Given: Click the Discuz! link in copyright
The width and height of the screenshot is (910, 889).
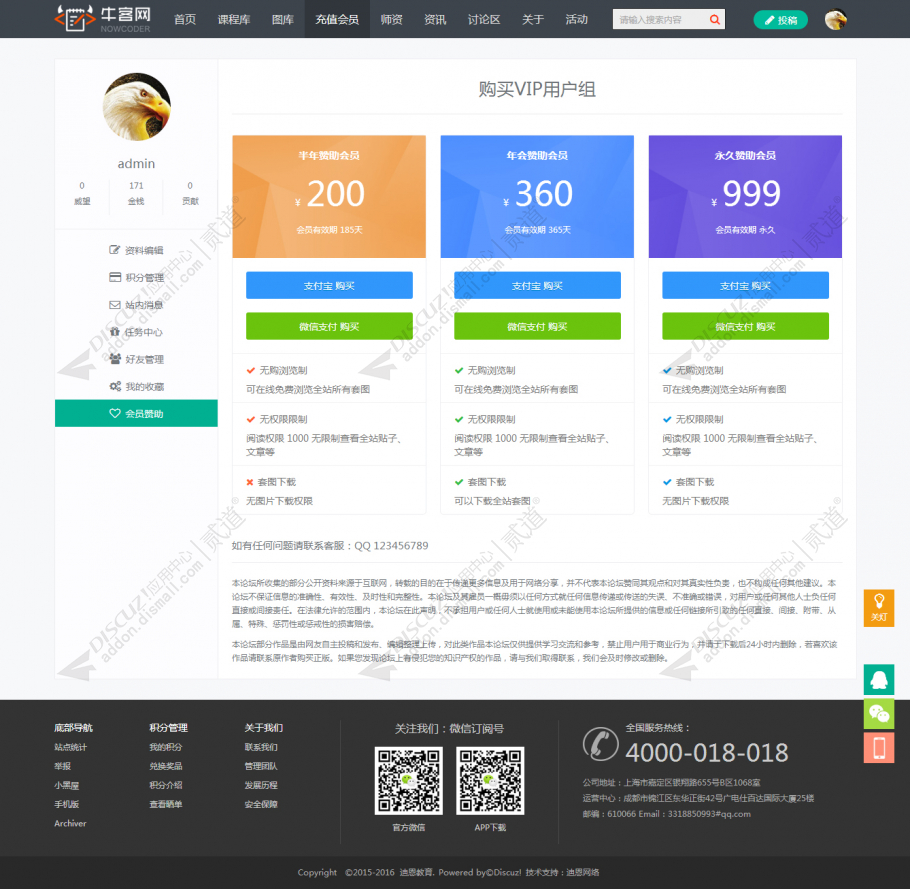Looking at the screenshot, I should 507,872.
